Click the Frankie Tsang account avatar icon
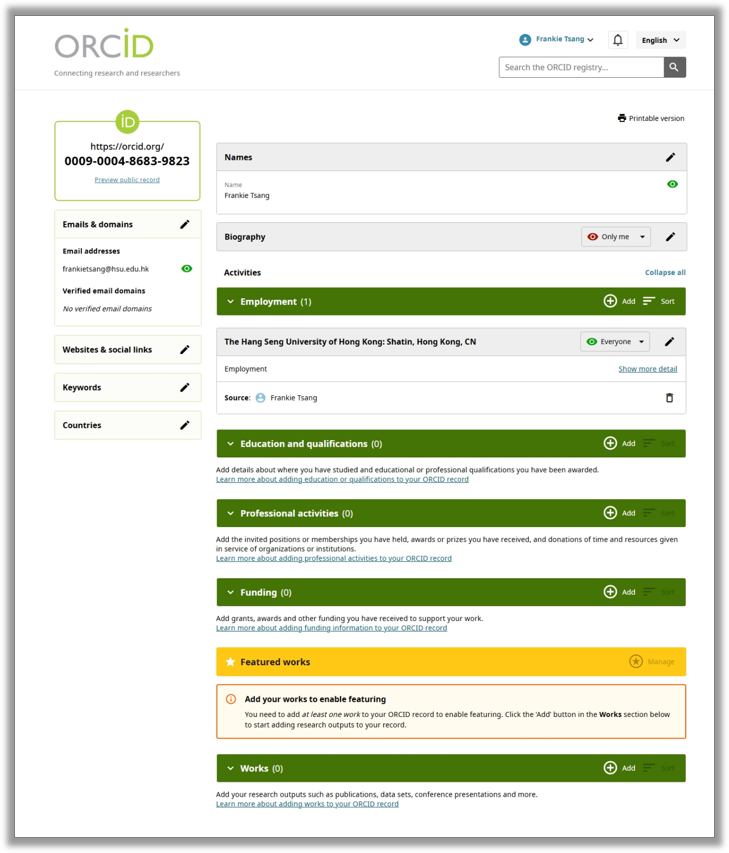Image resolution: width=729 pixels, height=853 pixels. 525,40
